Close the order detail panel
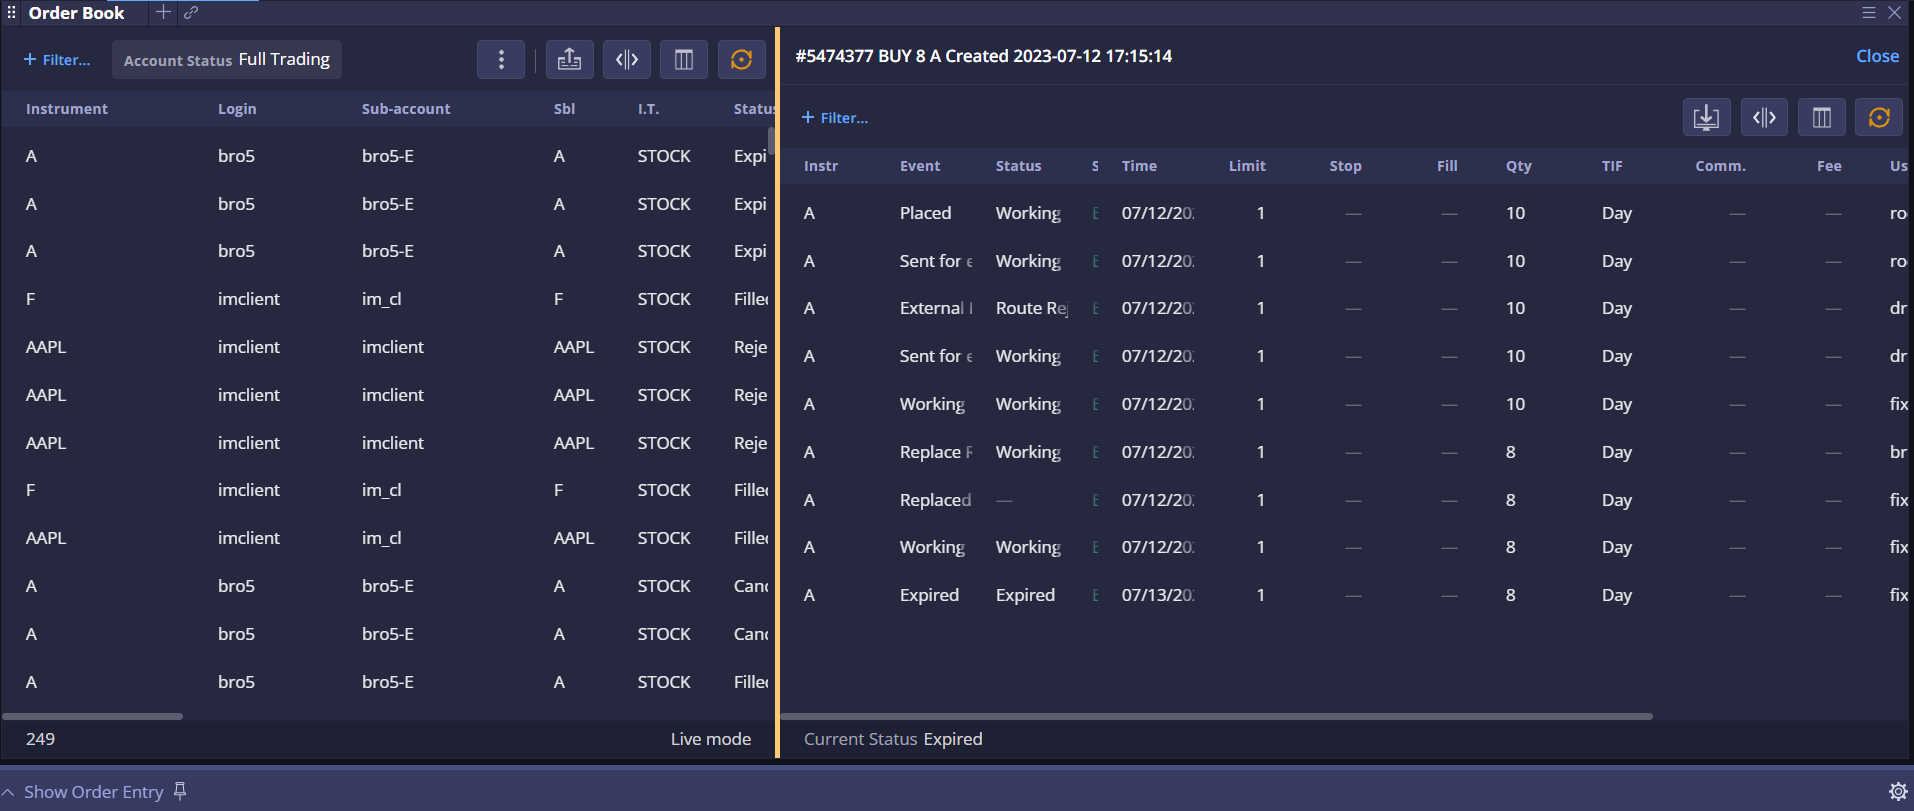Viewport: 1914px width, 811px height. (1877, 57)
